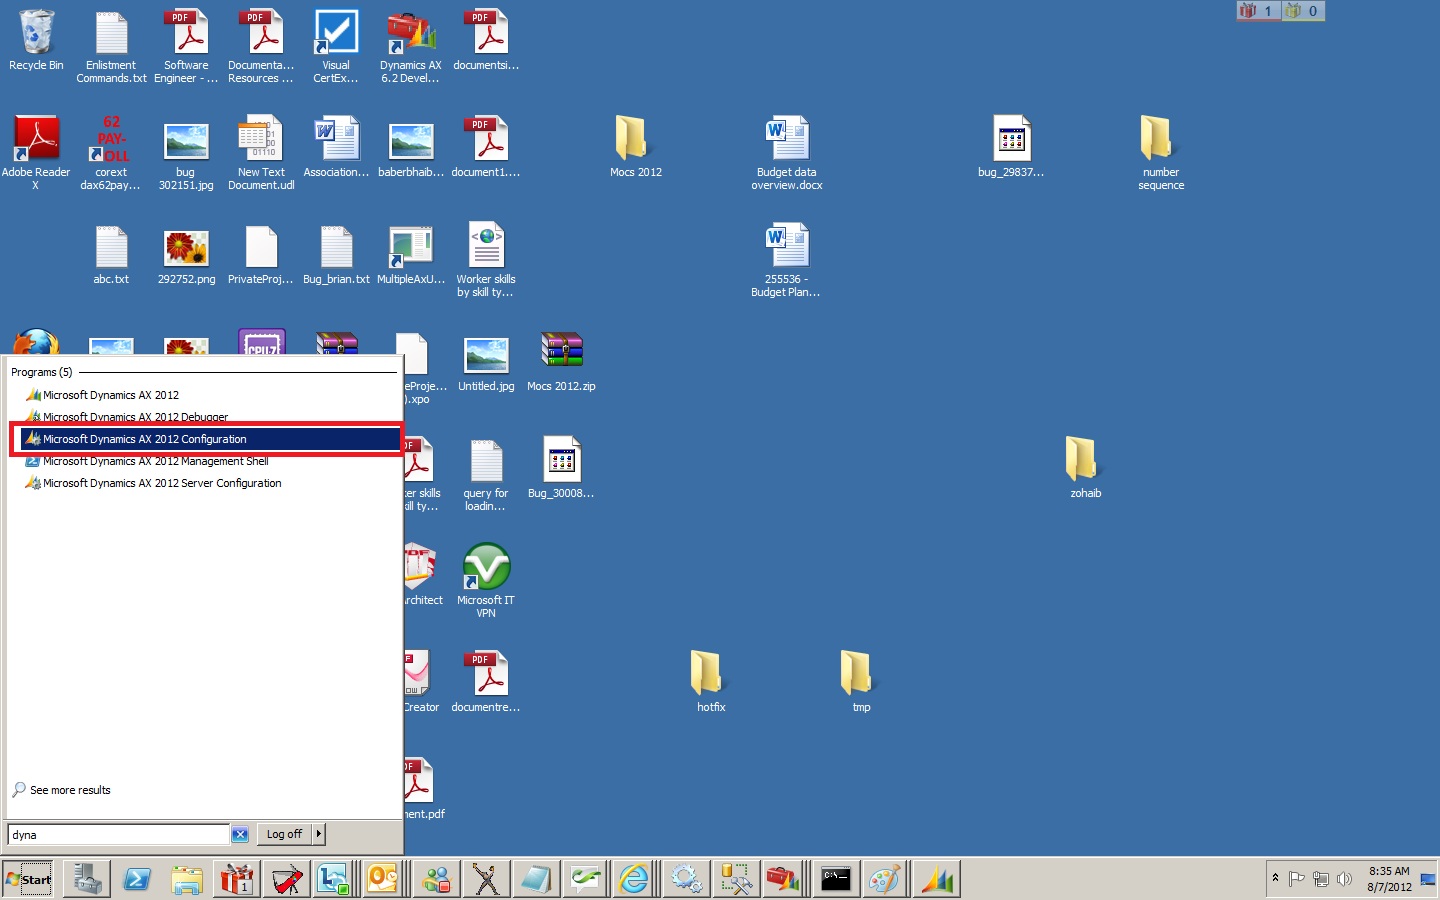The height and width of the screenshot is (900, 1440).
Task: Open Dynamics AX icon in the taskbar
Action: [937, 880]
